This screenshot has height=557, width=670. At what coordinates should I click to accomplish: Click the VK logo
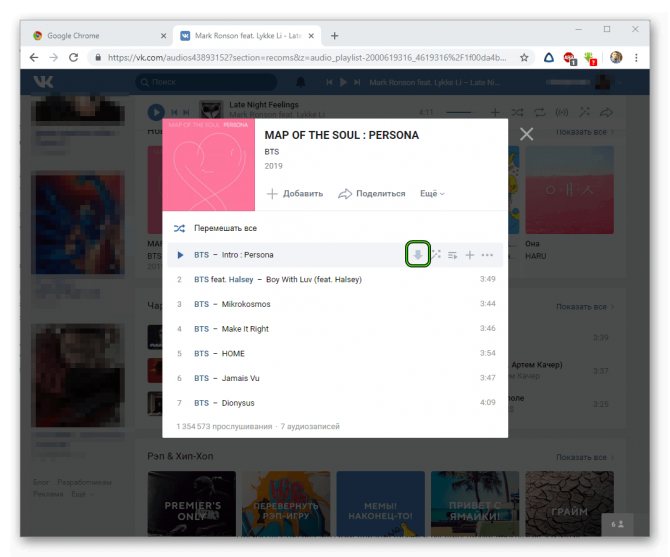point(43,82)
